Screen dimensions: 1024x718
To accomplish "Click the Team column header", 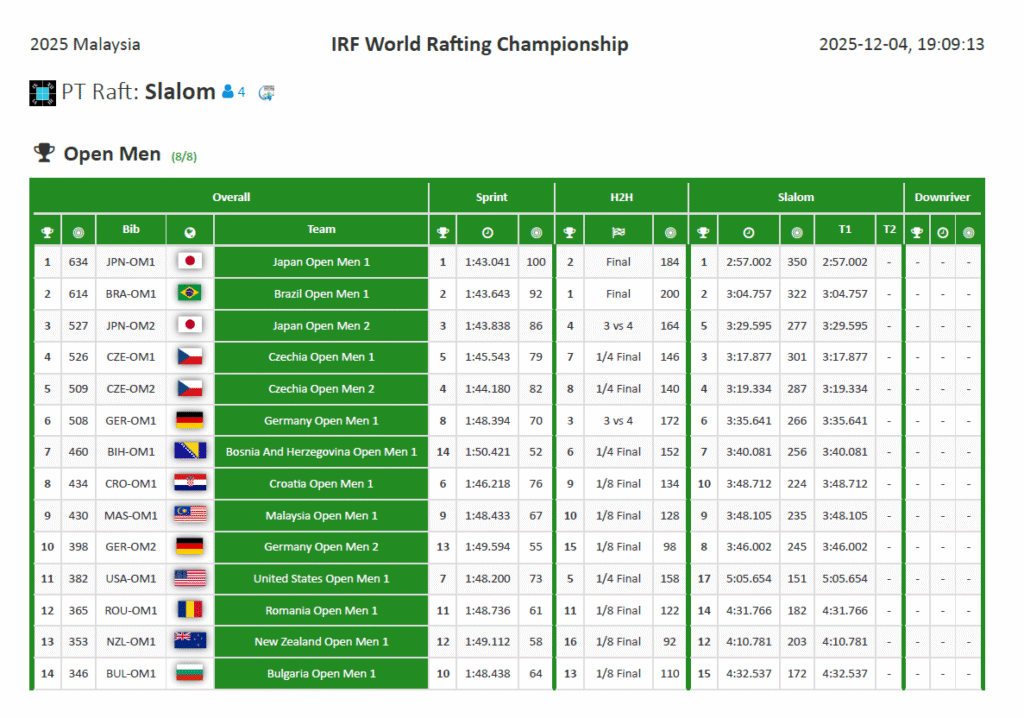I will pyautogui.click(x=321, y=229).
